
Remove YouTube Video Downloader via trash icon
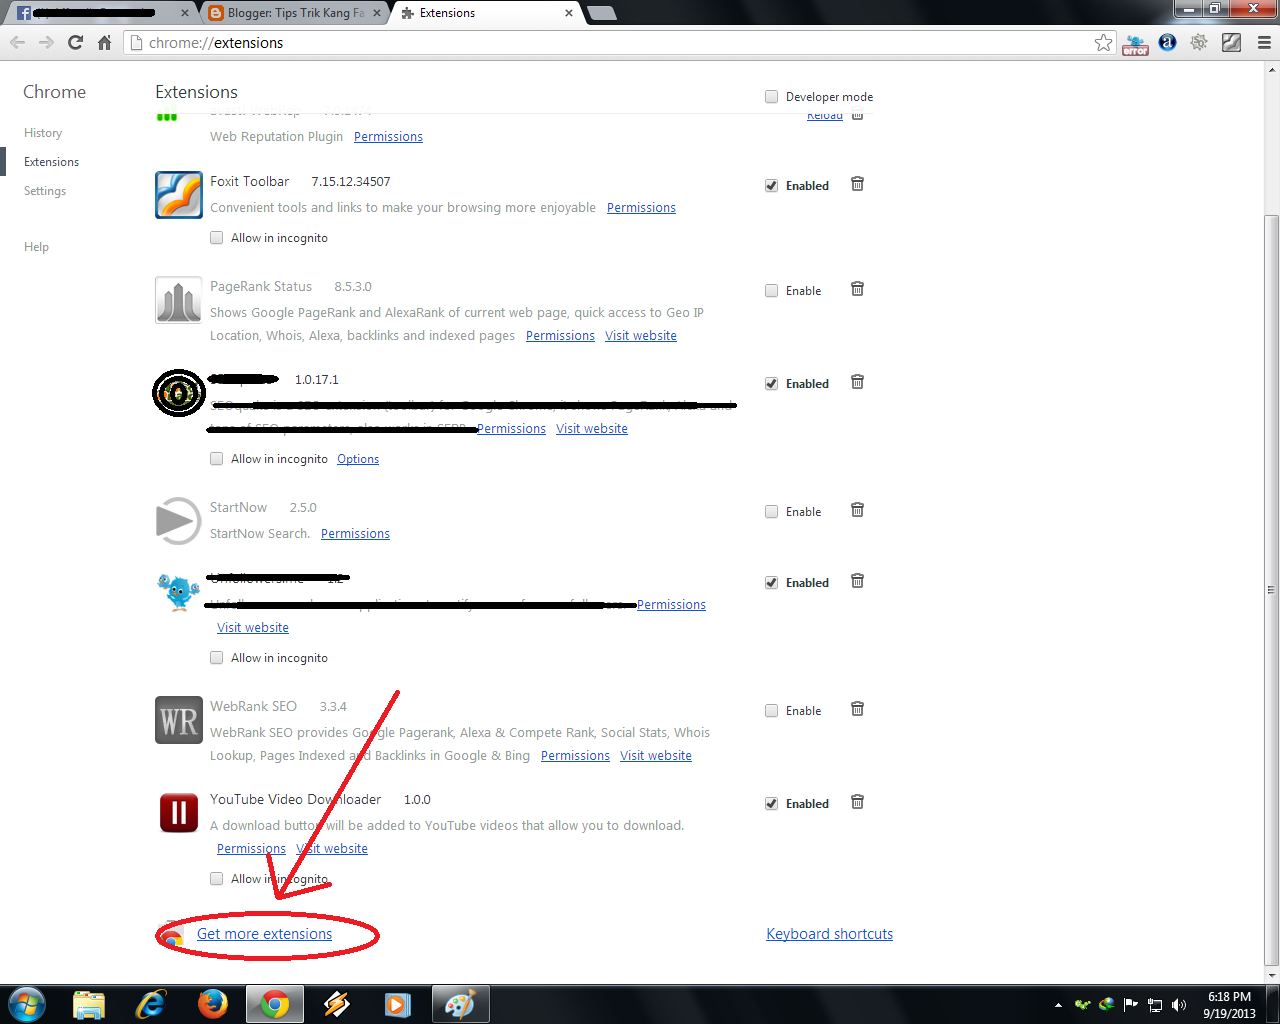(857, 802)
